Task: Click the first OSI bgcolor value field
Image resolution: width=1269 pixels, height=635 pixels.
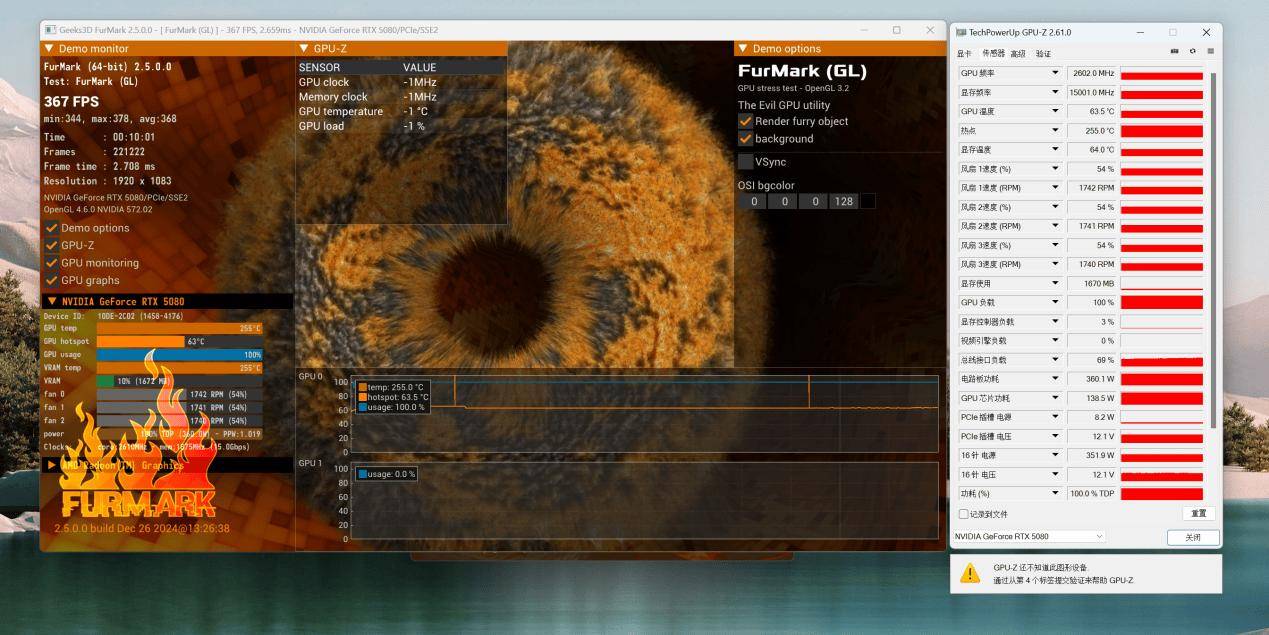Action: (752, 202)
